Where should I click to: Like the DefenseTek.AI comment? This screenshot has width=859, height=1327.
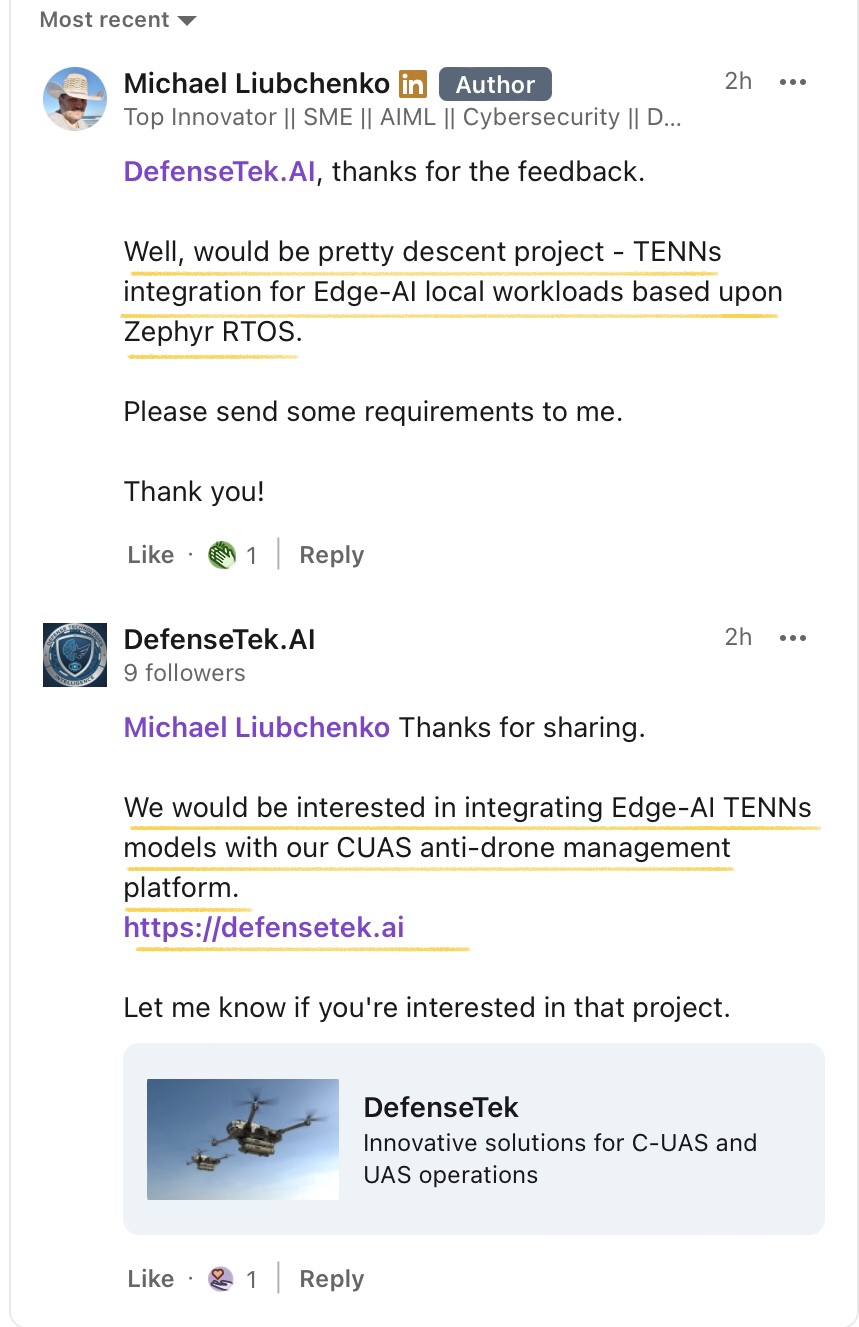tap(150, 1279)
